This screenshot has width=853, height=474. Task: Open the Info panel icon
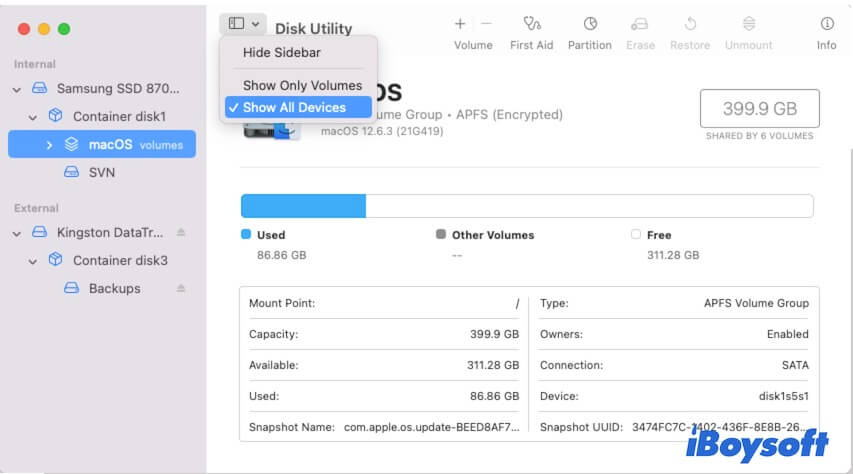click(826, 24)
